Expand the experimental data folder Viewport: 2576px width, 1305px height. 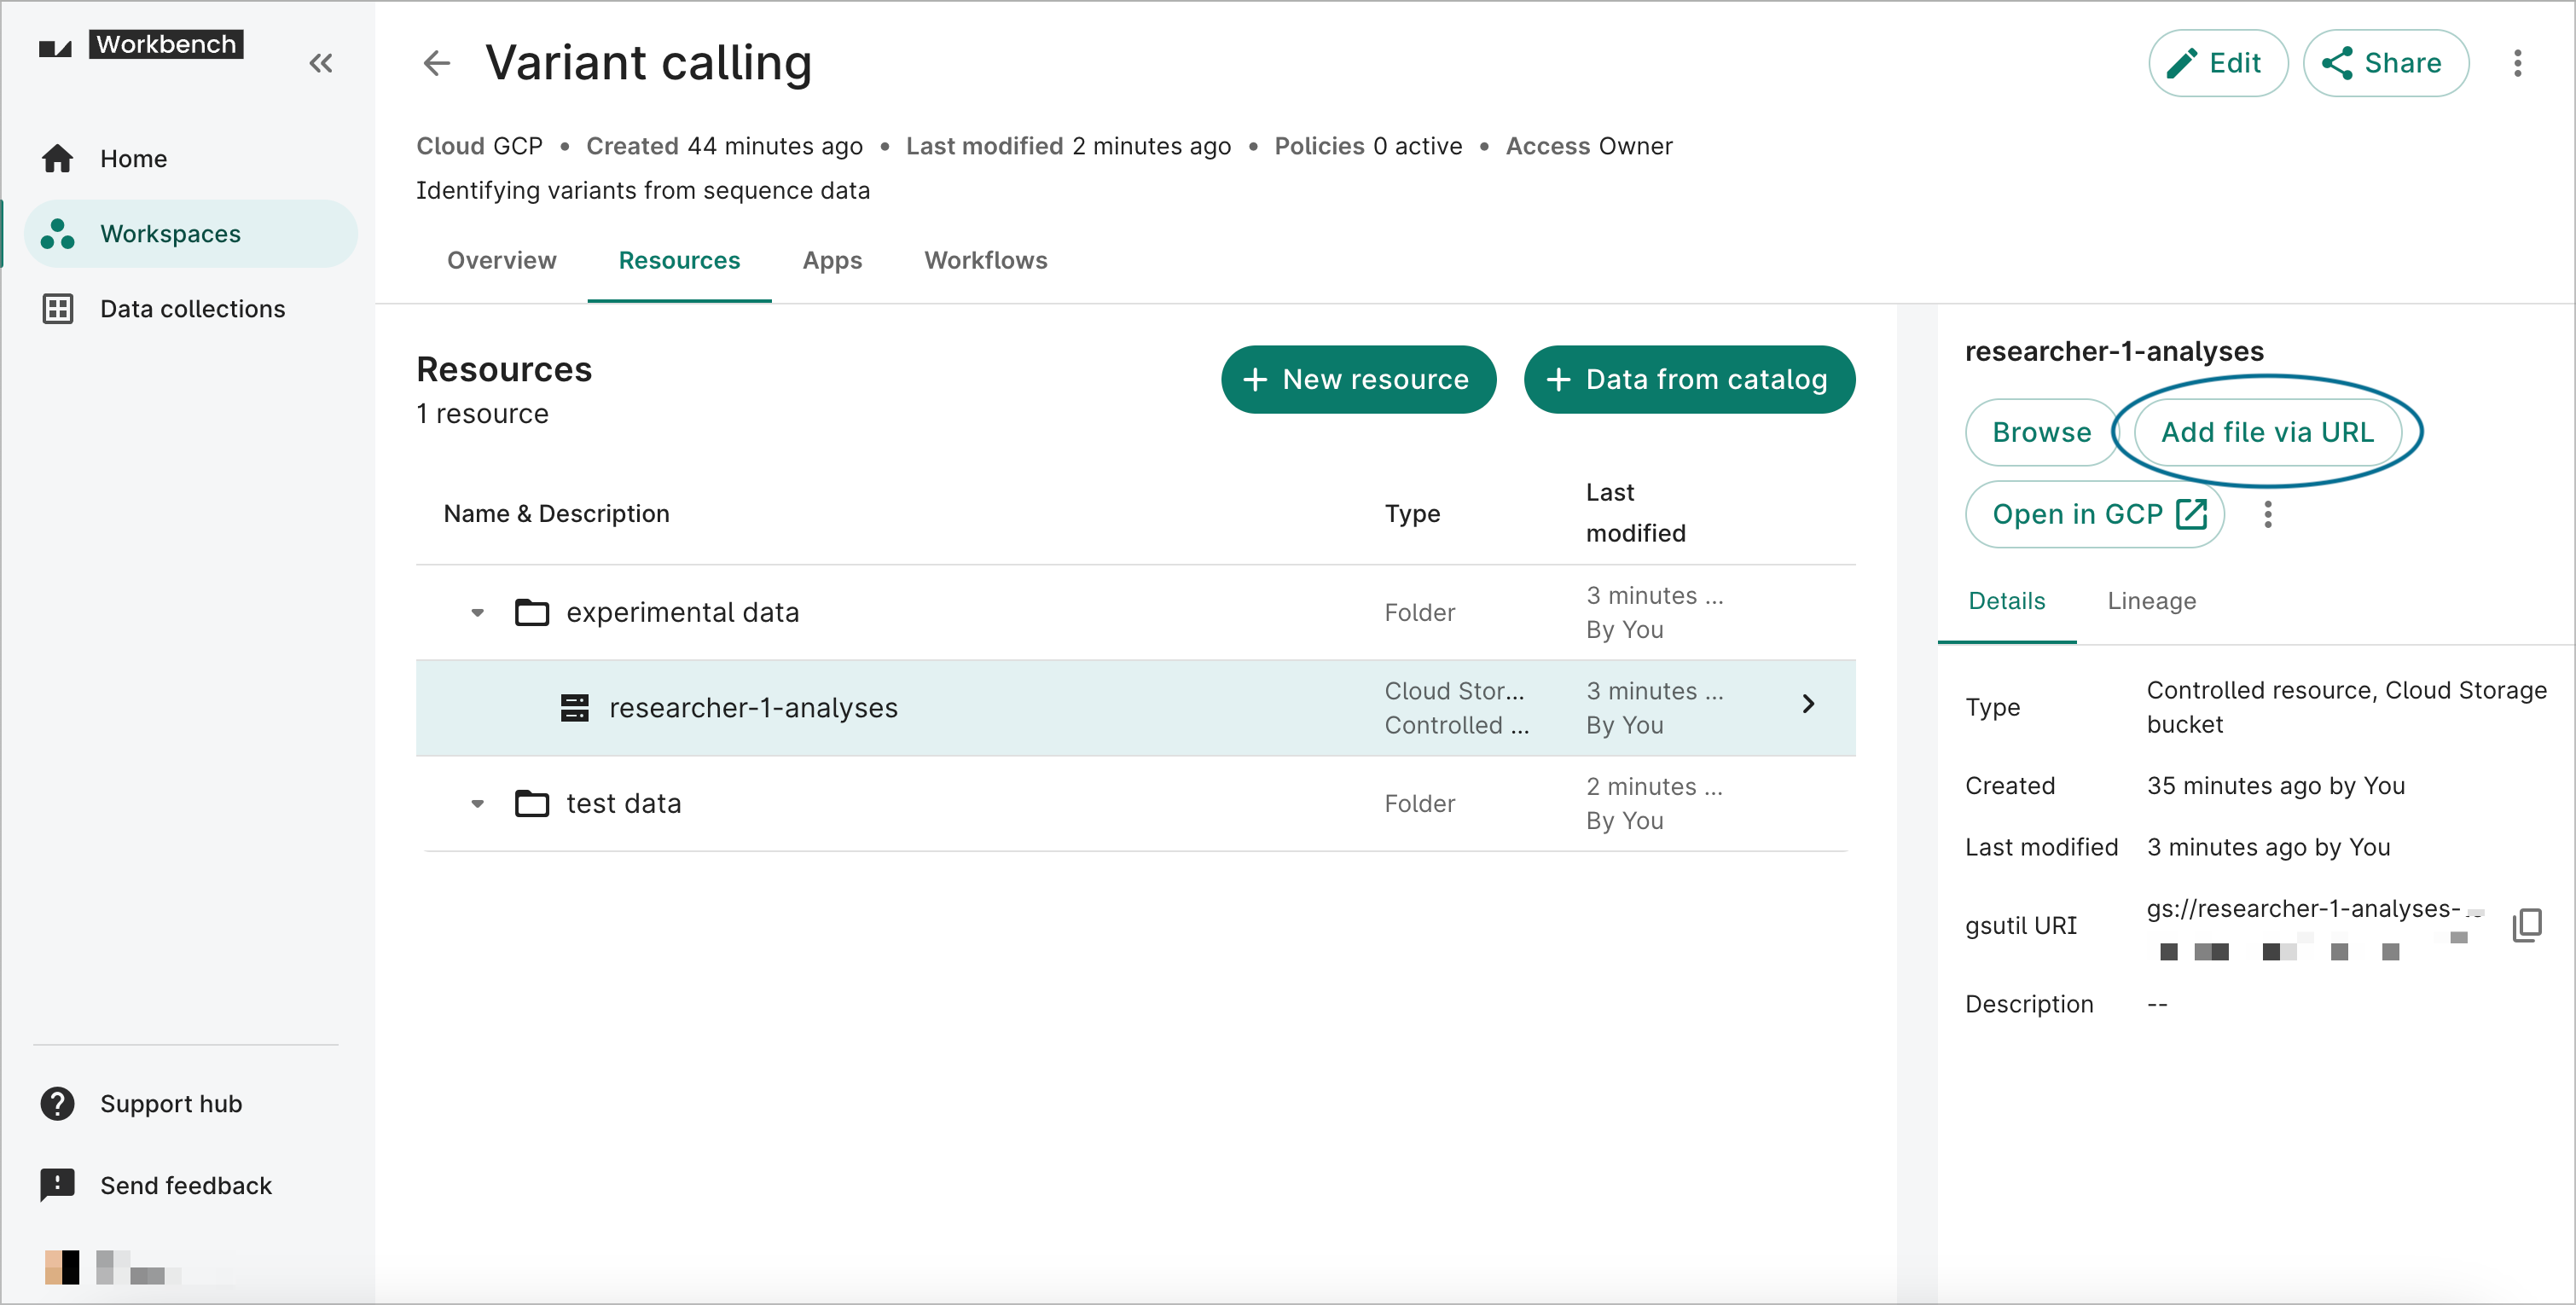(478, 611)
